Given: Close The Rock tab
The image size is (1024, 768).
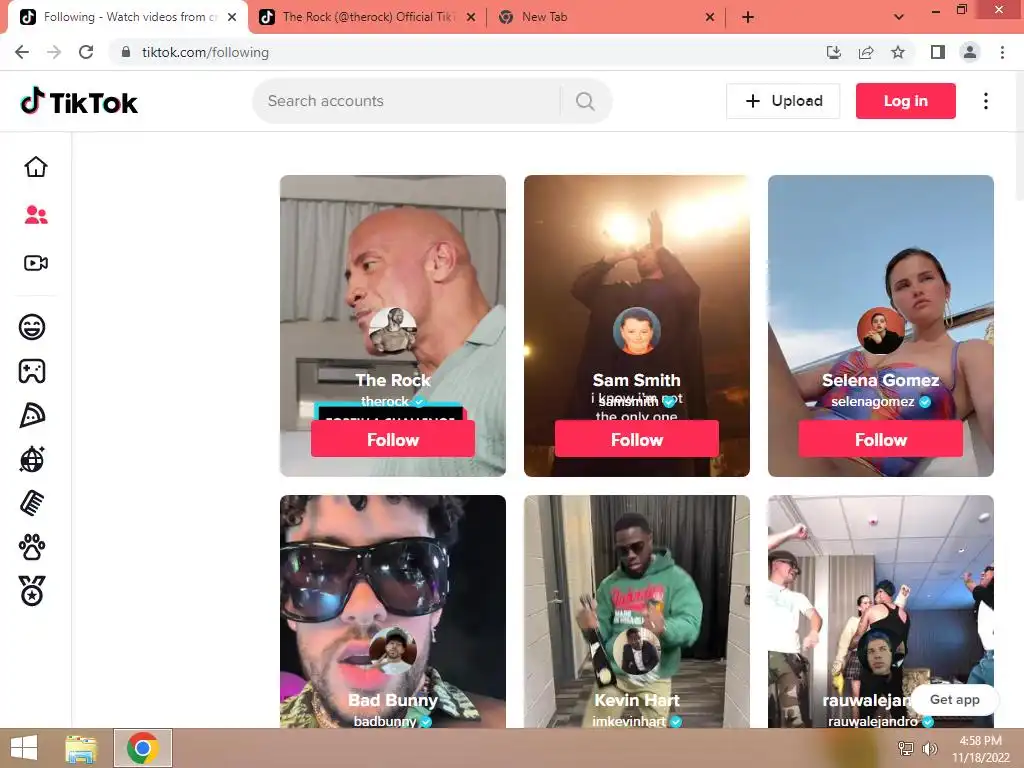Looking at the screenshot, I should pos(471,17).
